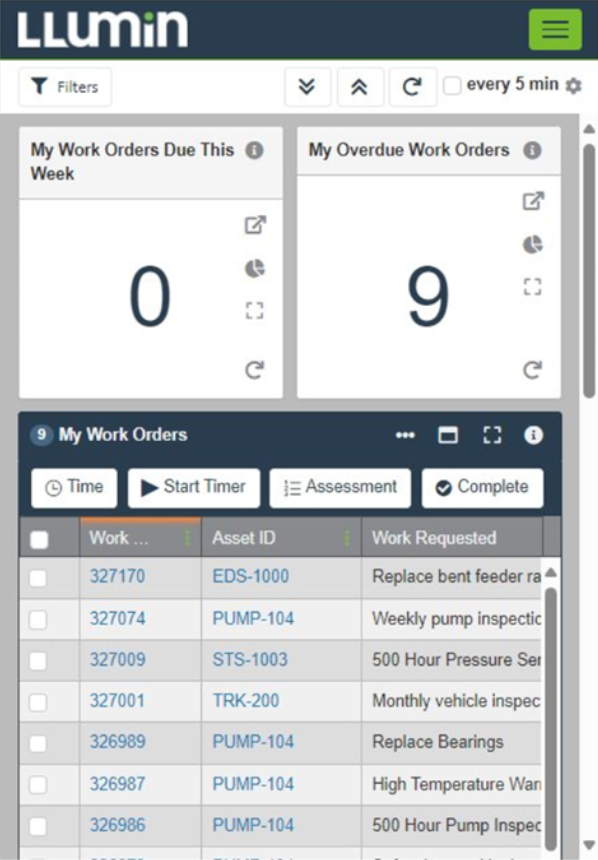This screenshot has width=598, height=860.
Task: Open work order 327170 link
Action: coord(117,576)
